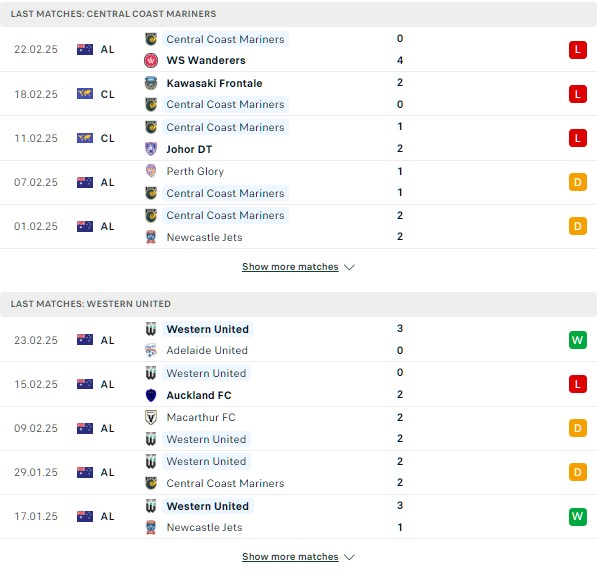Click date 29.01.25
Screen dimensions: 599x576
click(x=36, y=472)
